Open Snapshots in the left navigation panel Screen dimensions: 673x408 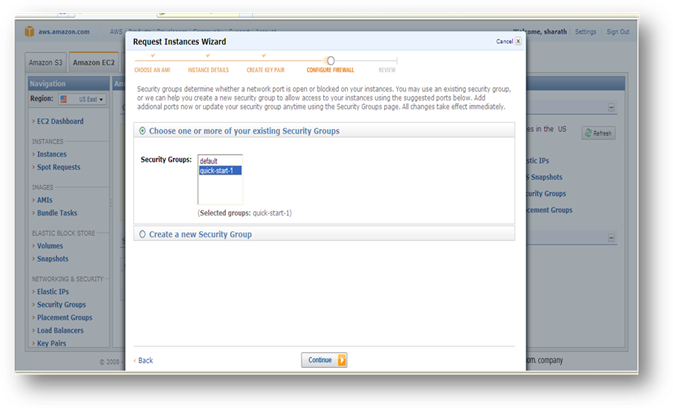(x=52, y=259)
